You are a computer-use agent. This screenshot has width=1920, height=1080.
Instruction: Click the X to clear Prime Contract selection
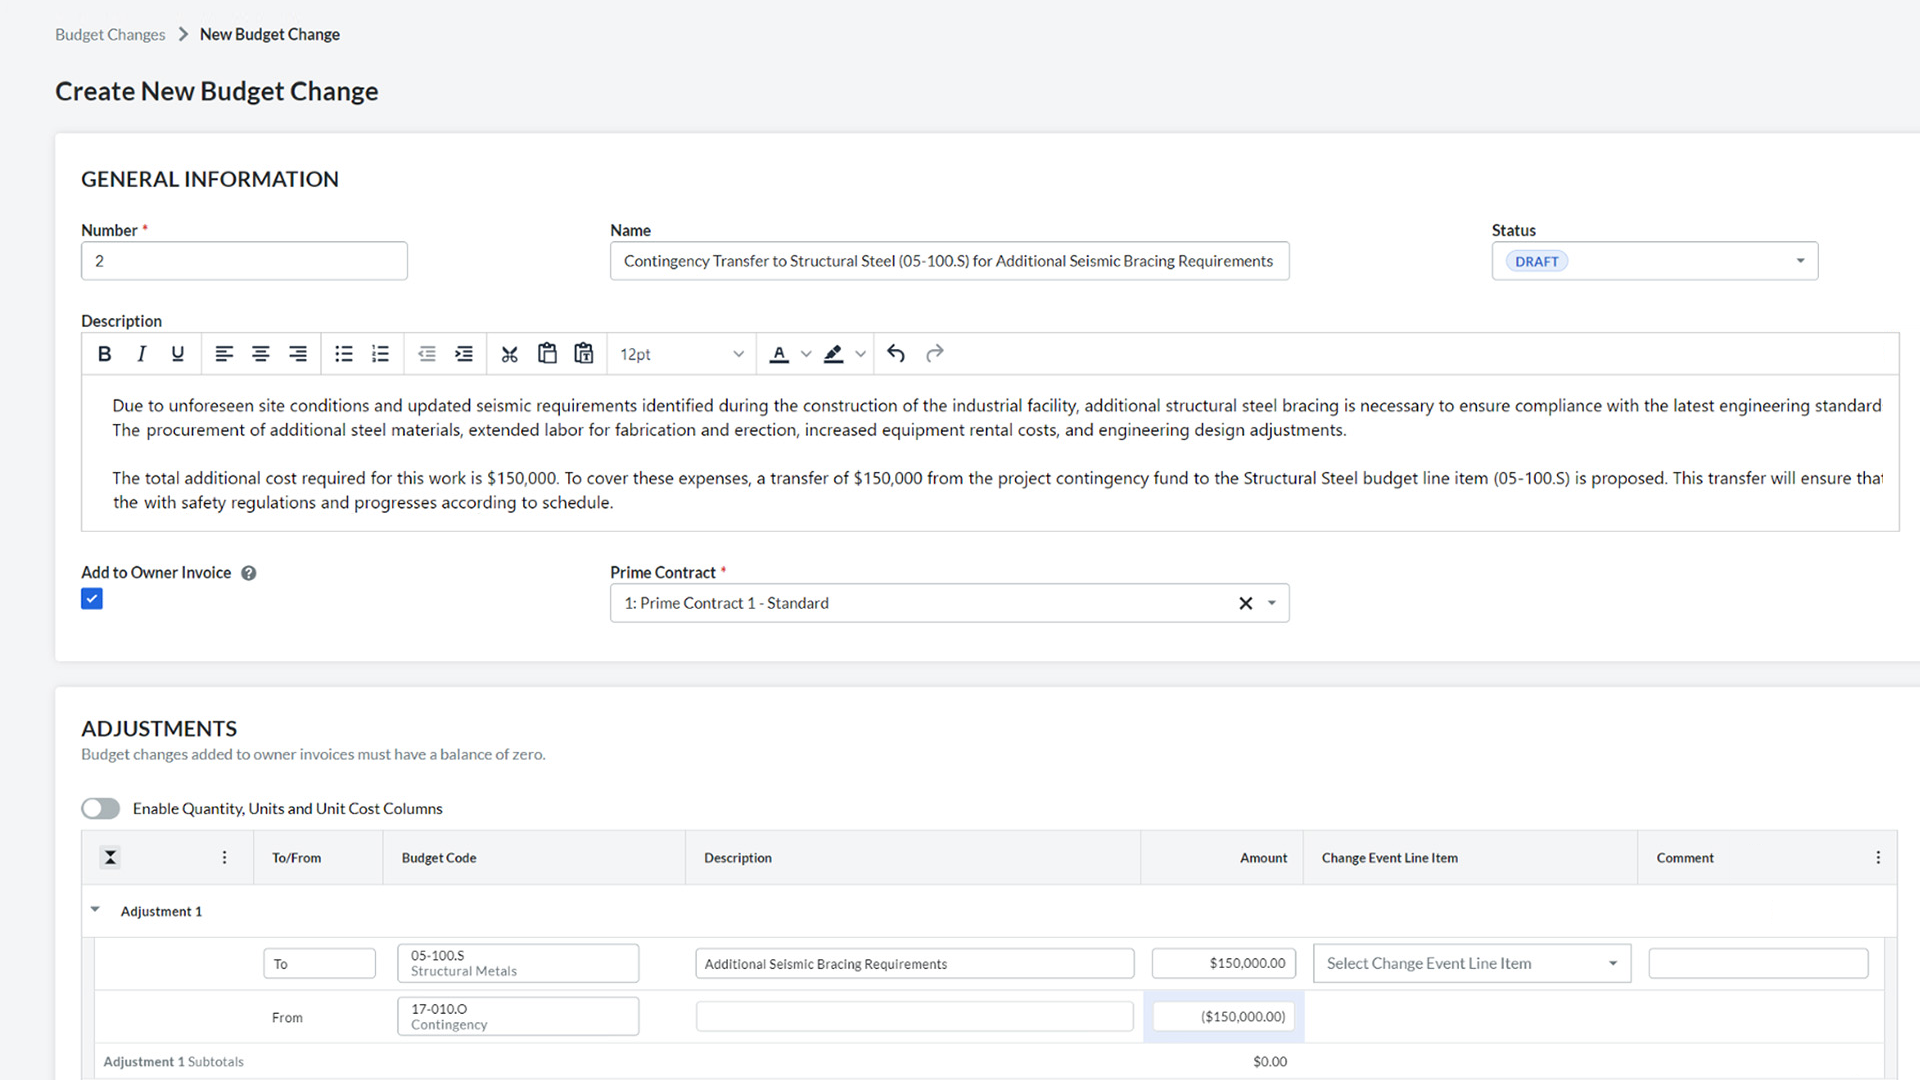[x=1245, y=601]
